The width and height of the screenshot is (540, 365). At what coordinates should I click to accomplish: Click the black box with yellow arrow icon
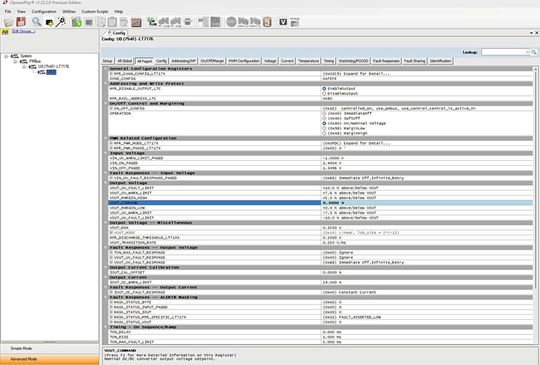click(x=49, y=23)
